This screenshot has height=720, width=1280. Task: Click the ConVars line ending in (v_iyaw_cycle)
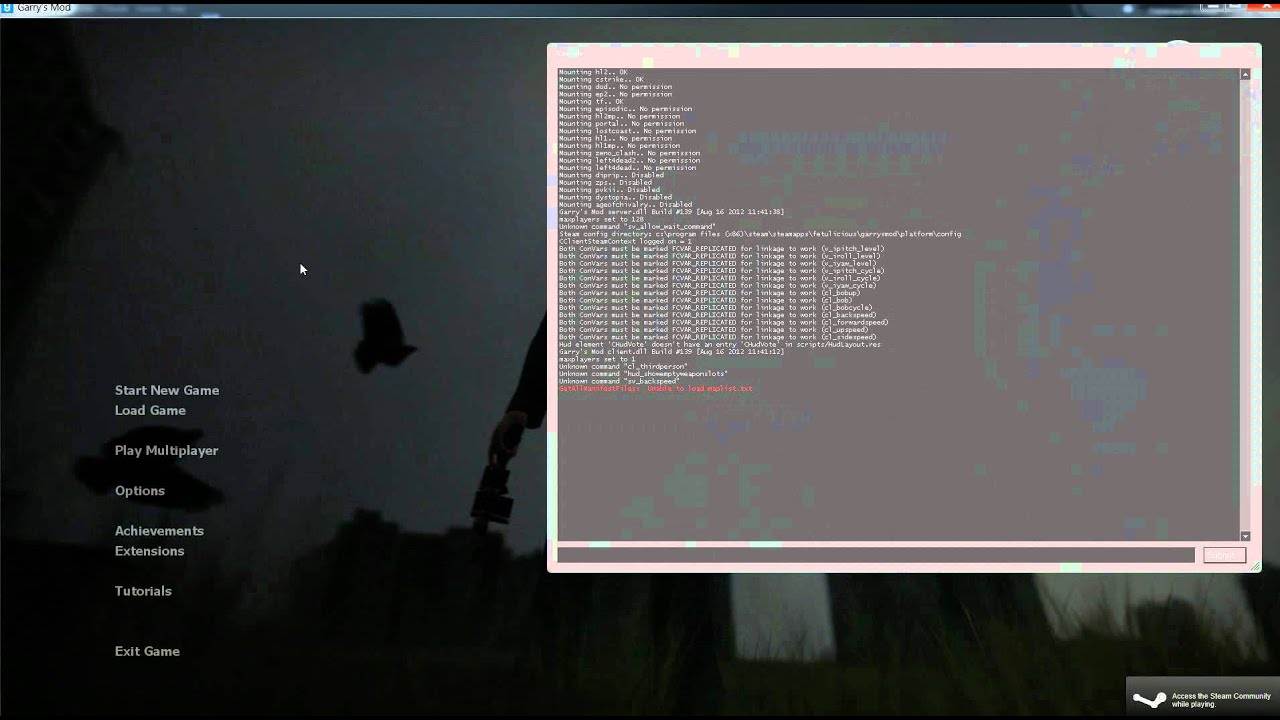click(x=717, y=285)
